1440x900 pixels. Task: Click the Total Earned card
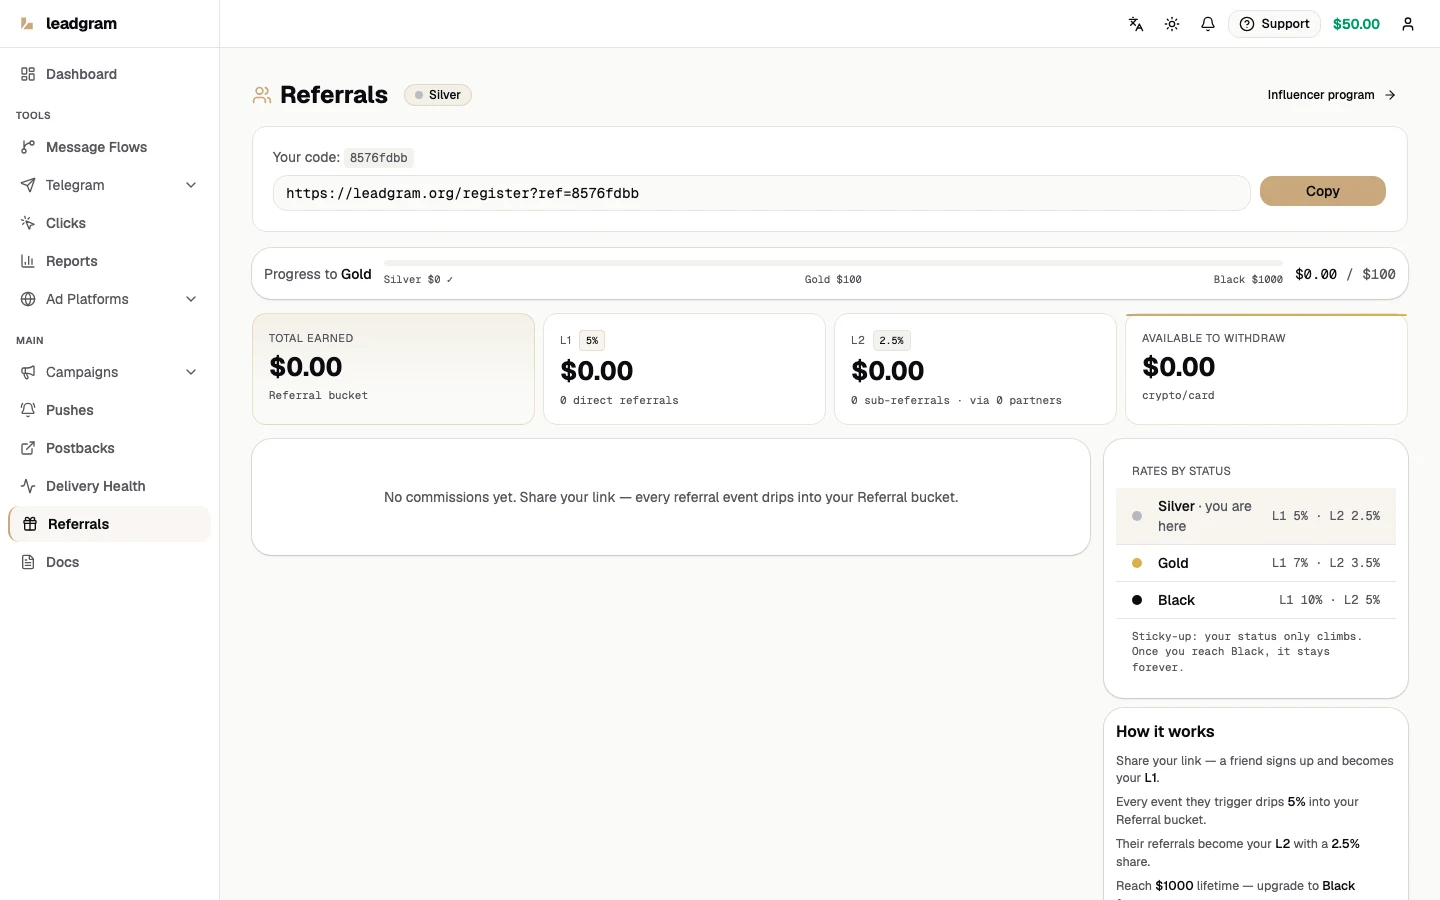click(393, 369)
